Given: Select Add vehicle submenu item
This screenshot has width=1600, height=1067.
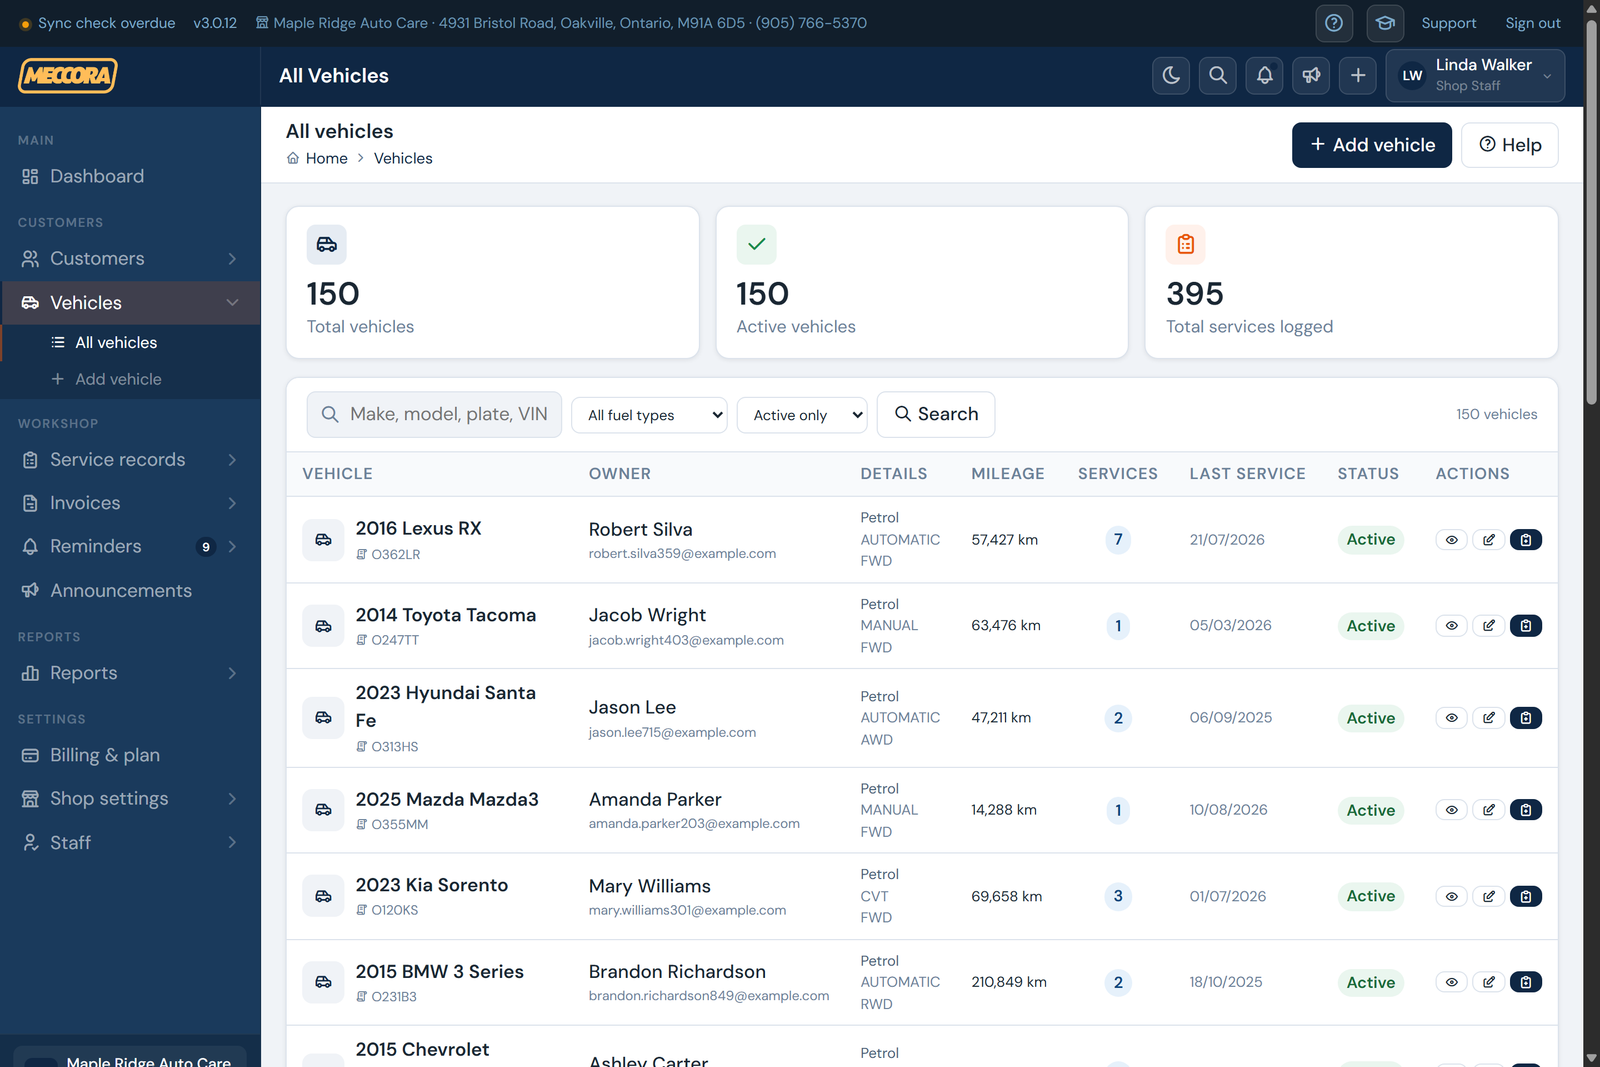Looking at the screenshot, I should click(130, 380).
